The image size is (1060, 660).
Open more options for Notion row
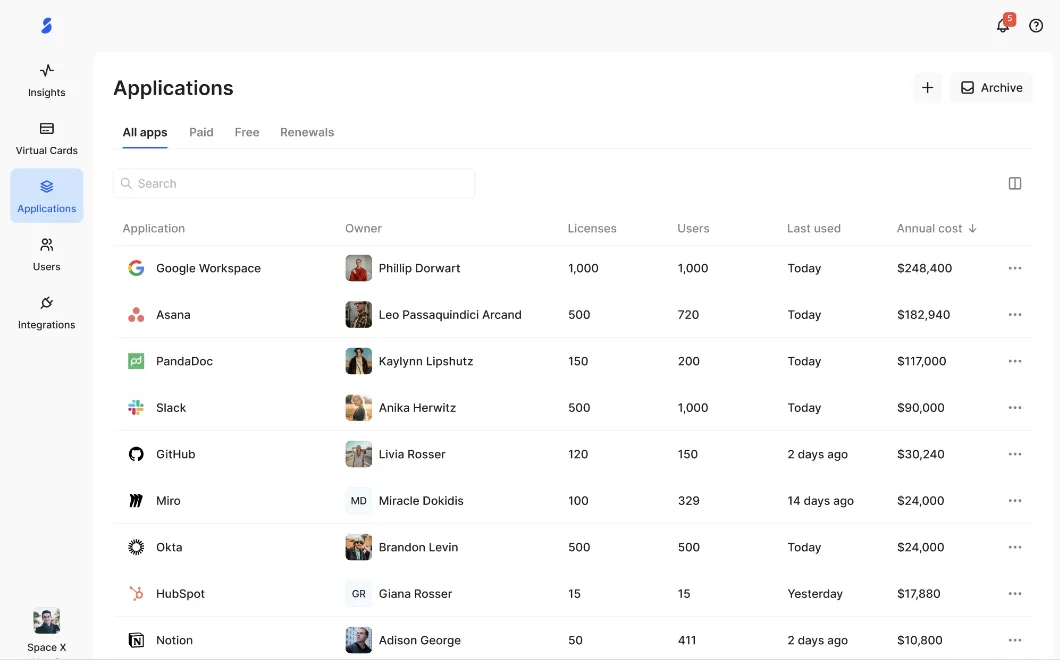click(1015, 640)
